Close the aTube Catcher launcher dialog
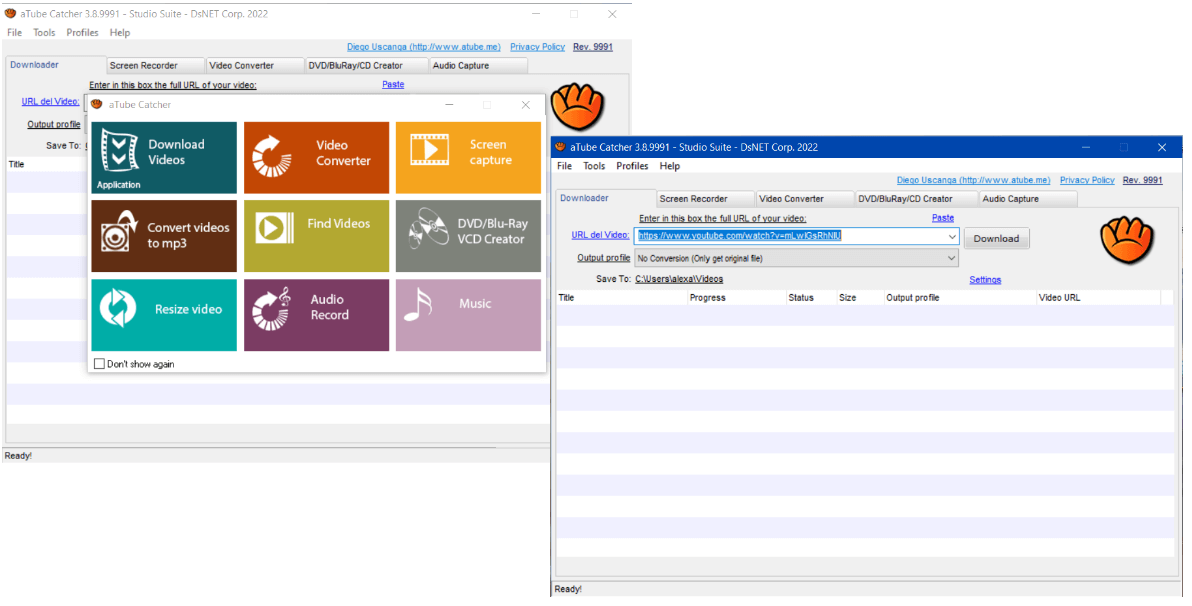Image resolution: width=1192 pixels, height=606 pixels. (x=525, y=105)
